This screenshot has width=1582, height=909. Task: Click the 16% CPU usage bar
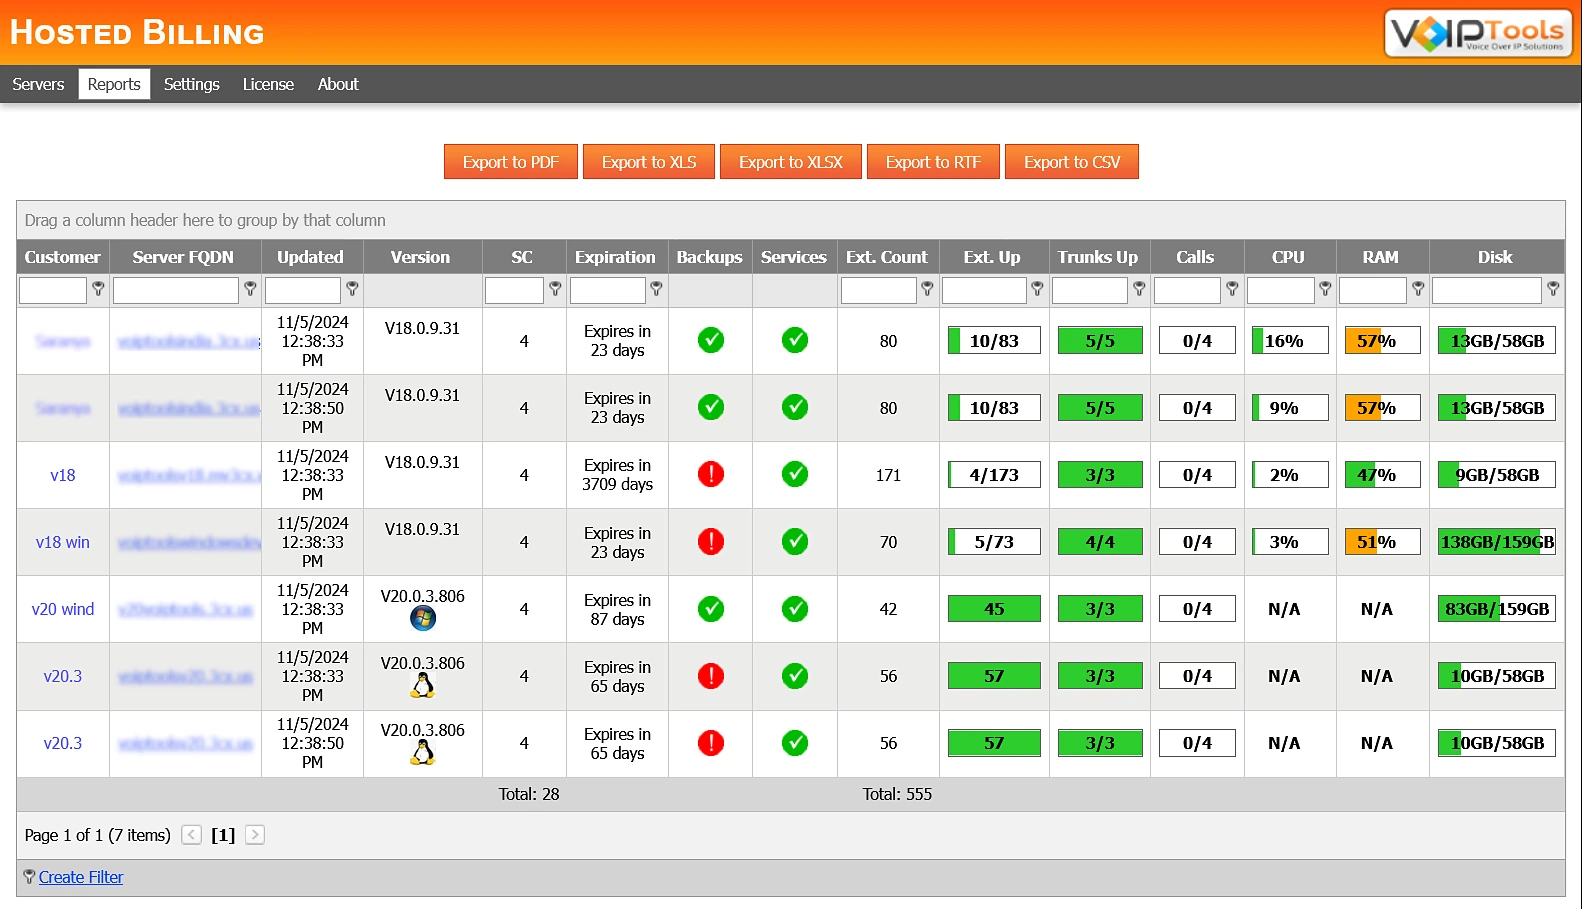click(x=1291, y=341)
